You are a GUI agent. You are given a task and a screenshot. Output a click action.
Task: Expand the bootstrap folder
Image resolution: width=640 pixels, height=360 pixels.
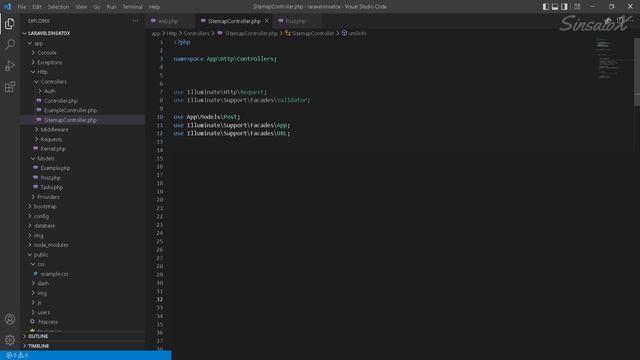coord(45,207)
